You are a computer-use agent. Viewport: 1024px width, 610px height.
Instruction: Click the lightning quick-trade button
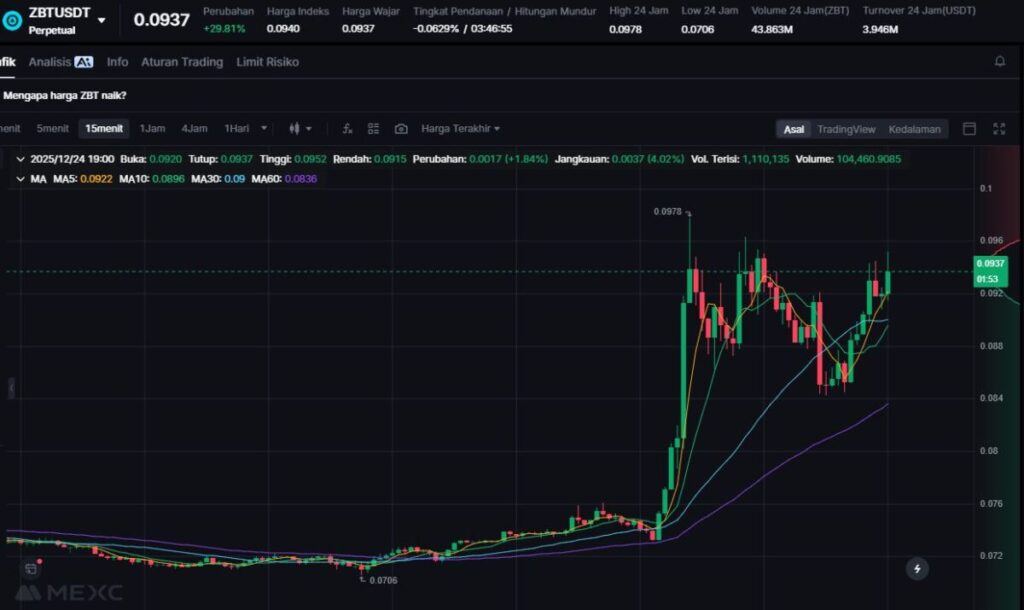917,569
